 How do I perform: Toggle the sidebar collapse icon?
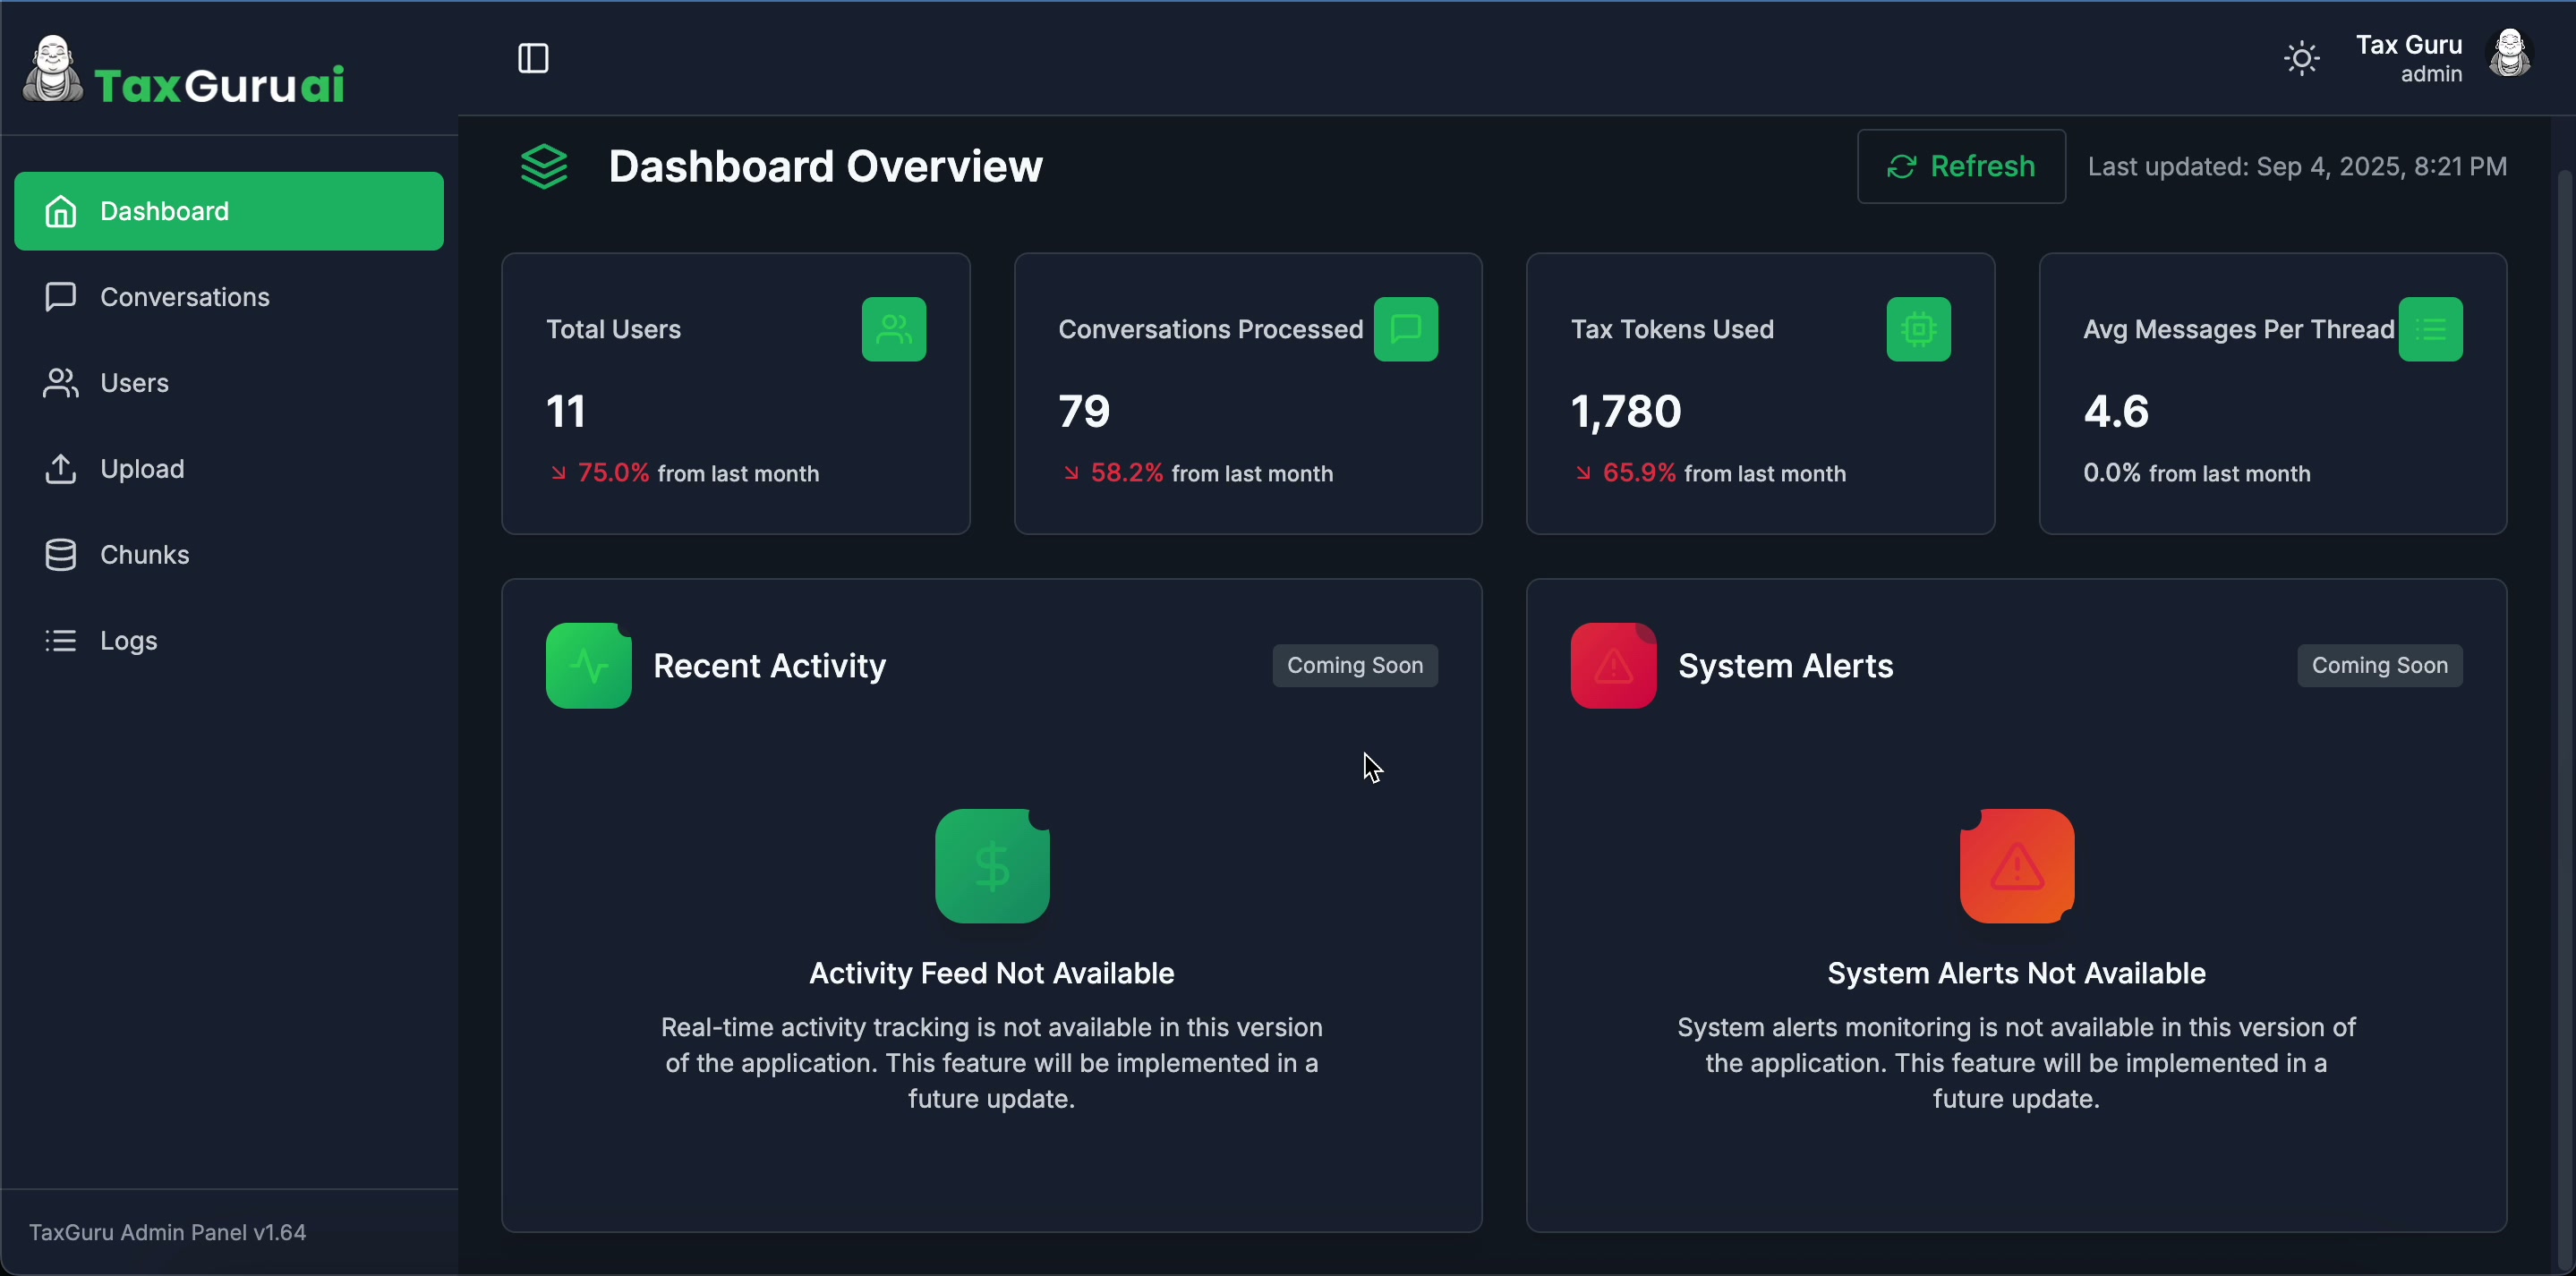[533, 59]
